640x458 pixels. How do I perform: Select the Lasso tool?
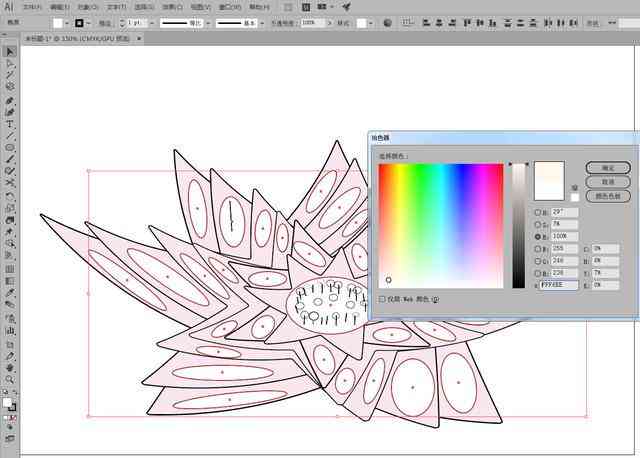click(10, 87)
